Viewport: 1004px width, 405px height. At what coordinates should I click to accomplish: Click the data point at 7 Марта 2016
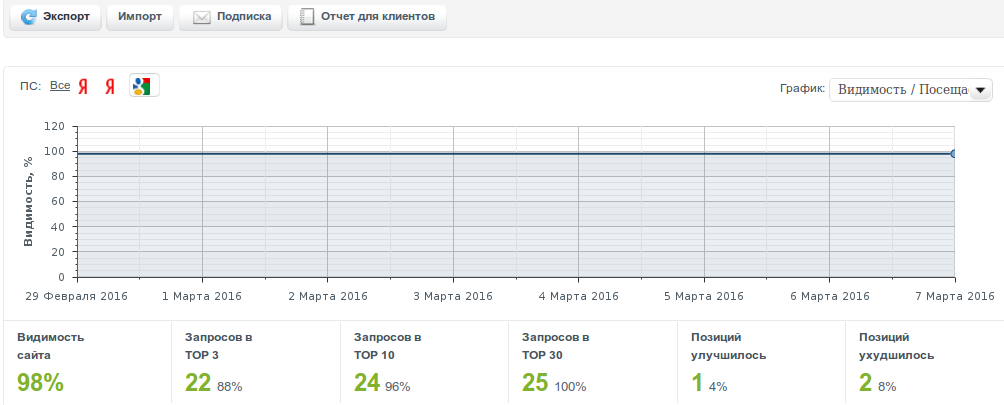click(955, 154)
